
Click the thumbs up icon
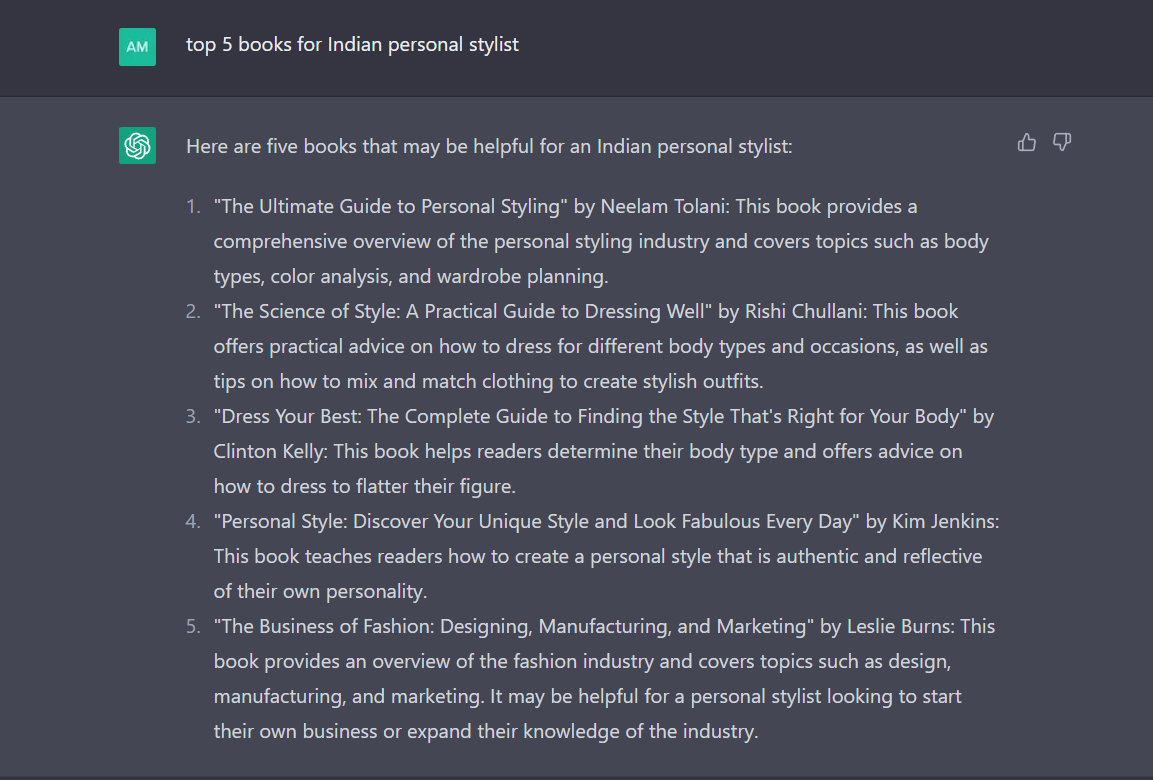click(x=1027, y=142)
